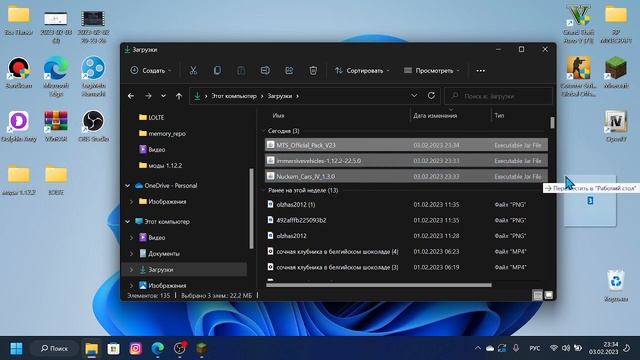640x360 pixels.
Task: Collapse the Сегодня (3) group
Action: (x=263, y=131)
